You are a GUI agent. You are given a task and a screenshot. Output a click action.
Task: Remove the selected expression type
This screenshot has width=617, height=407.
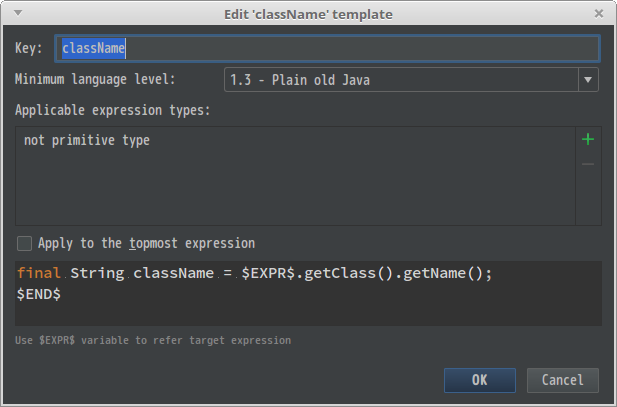point(588,164)
